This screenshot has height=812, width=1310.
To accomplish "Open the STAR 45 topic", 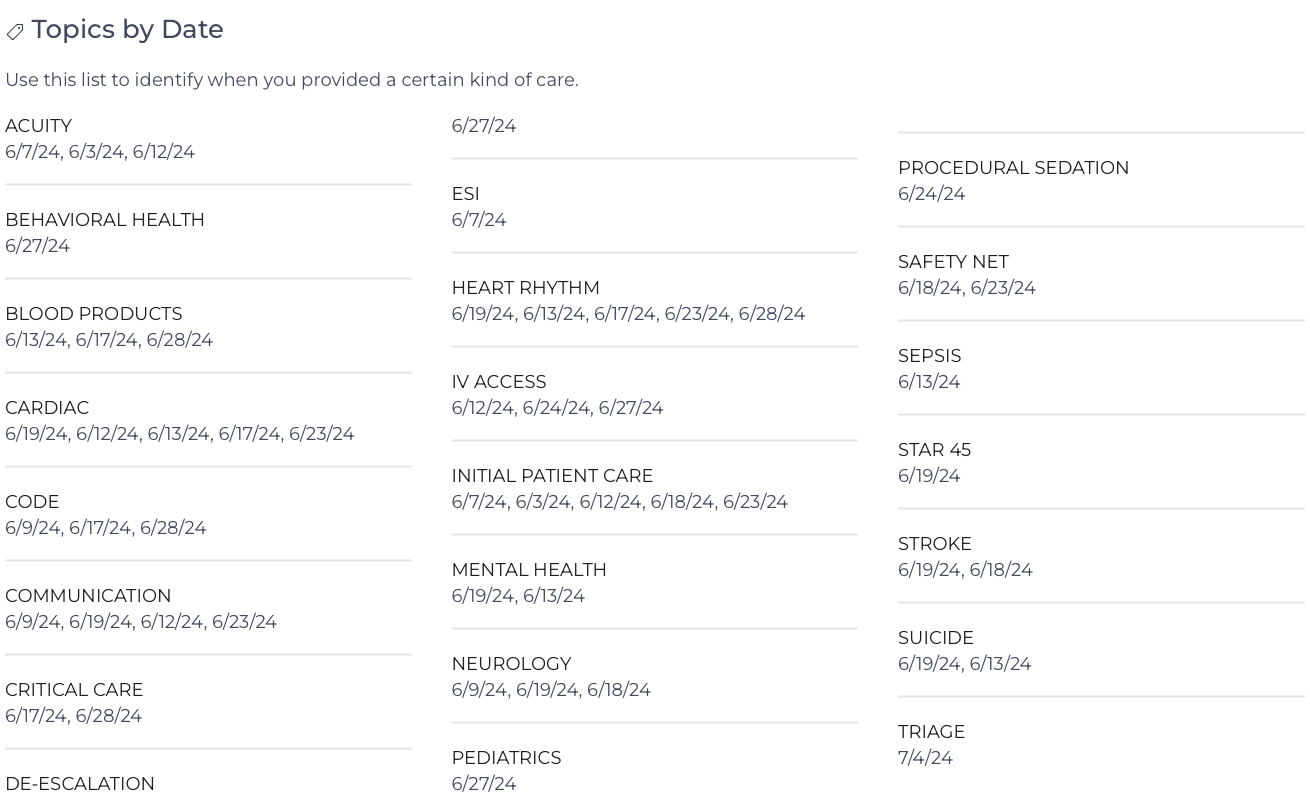I will point(935,450).
